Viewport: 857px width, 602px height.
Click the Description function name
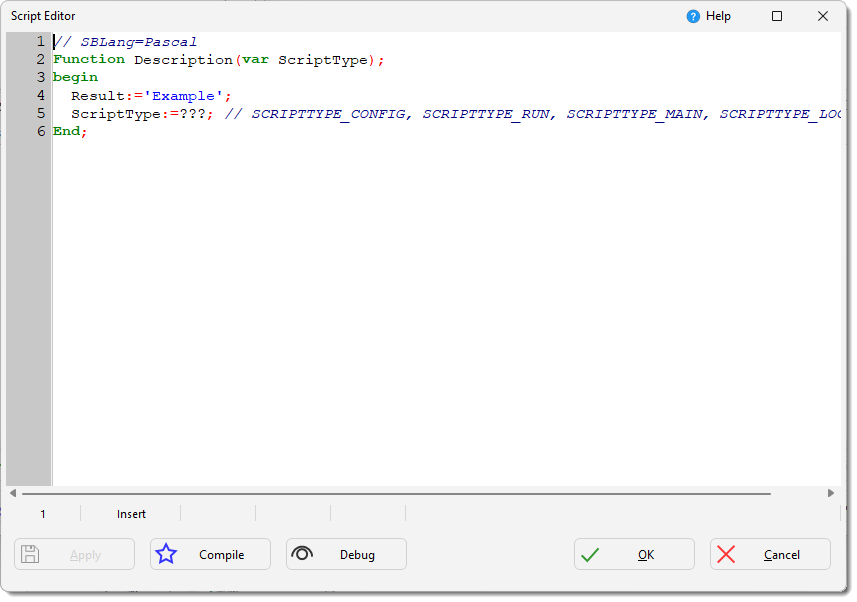183,60
